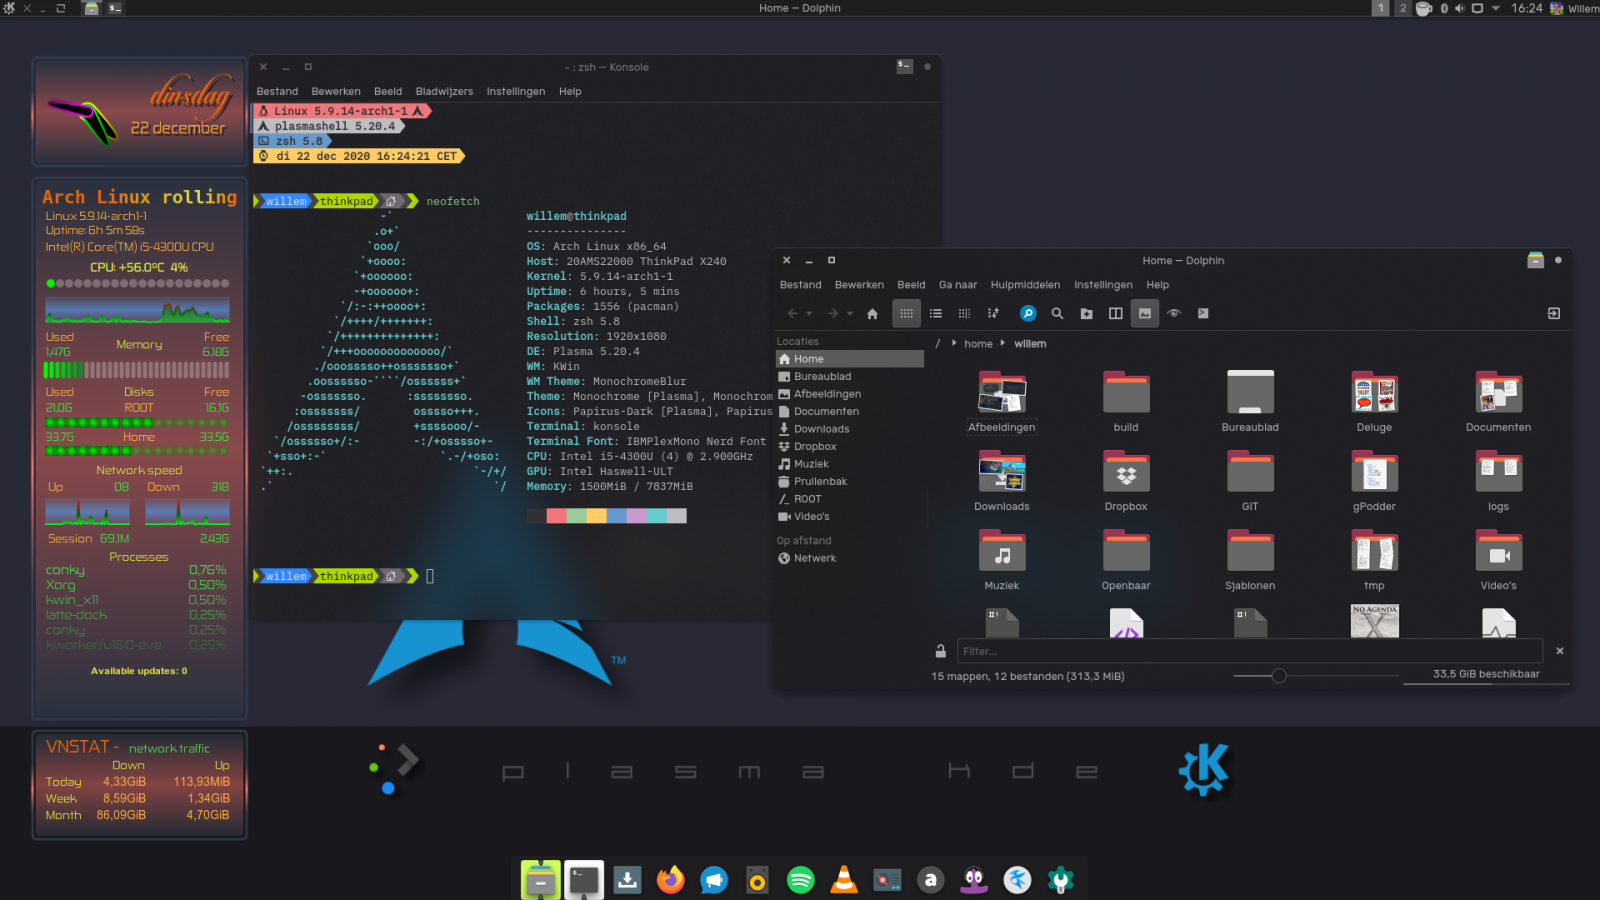
Task: Click the new folder icon in Dolphin
Action: (x=1086, y=314)
